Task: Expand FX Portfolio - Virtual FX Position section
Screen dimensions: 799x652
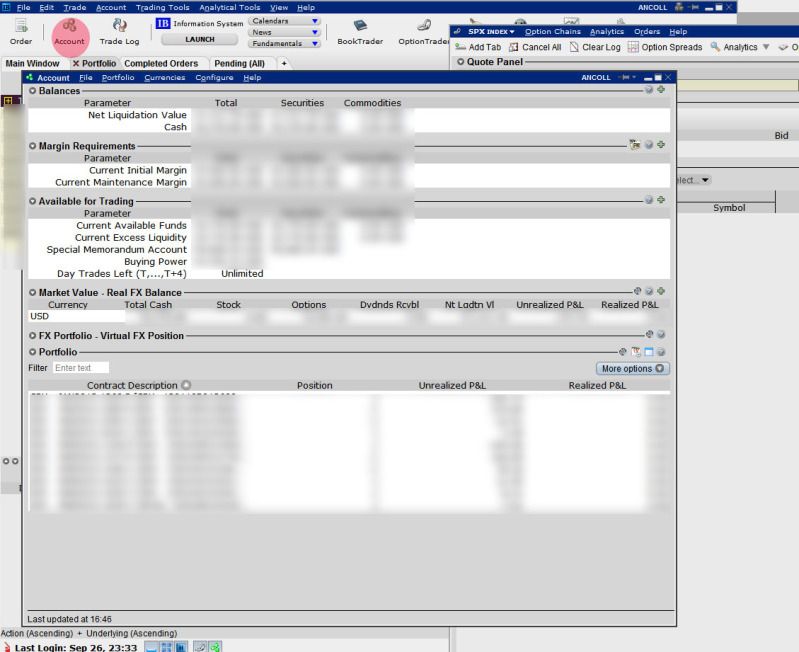Action: coord(33,336)
